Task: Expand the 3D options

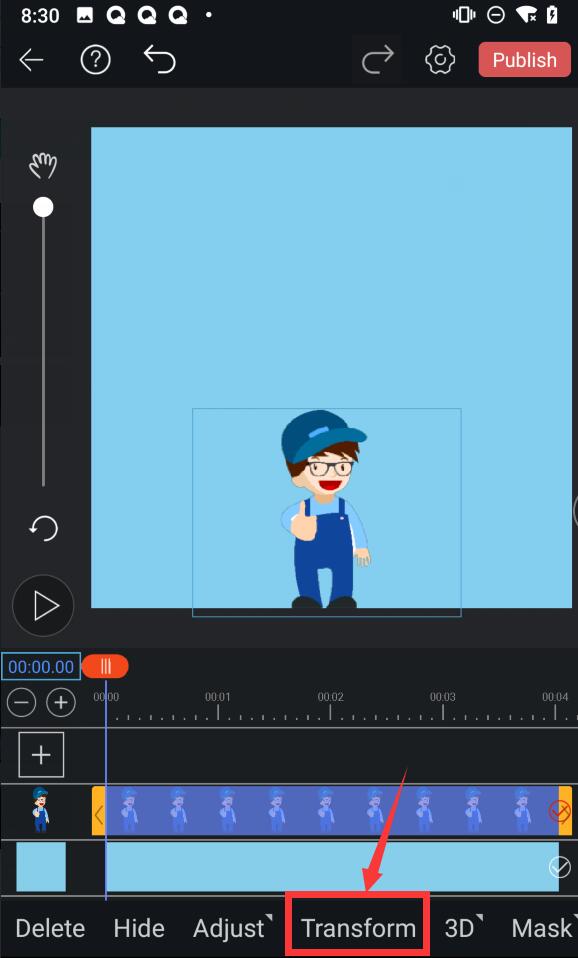Action: tap(463, 928)
